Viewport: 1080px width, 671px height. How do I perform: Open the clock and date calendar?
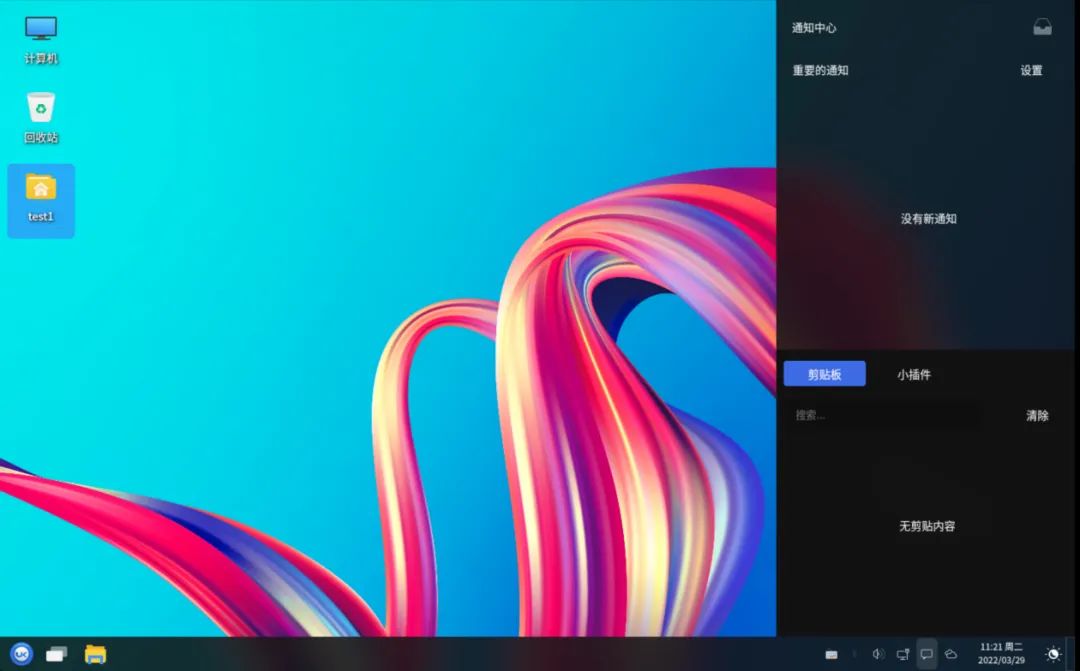pyautogui.click(x=1001, y=654)
